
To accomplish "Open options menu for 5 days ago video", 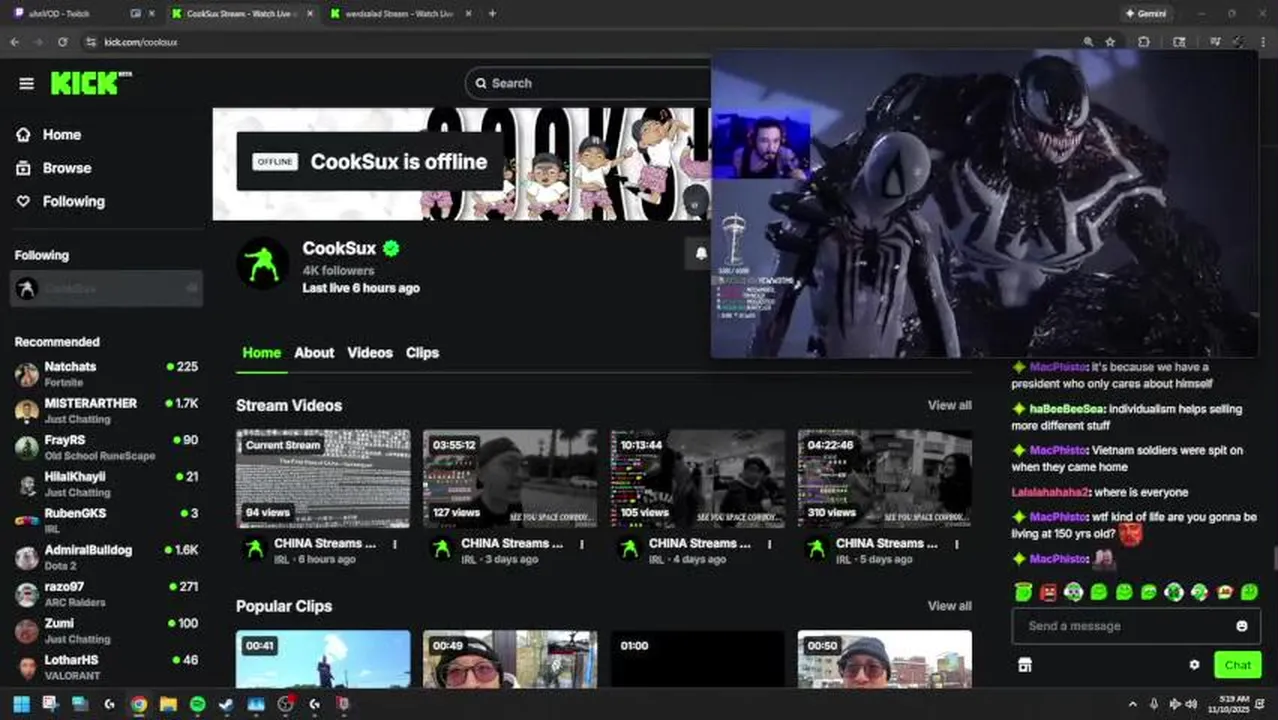I will (x=957, y=545).
